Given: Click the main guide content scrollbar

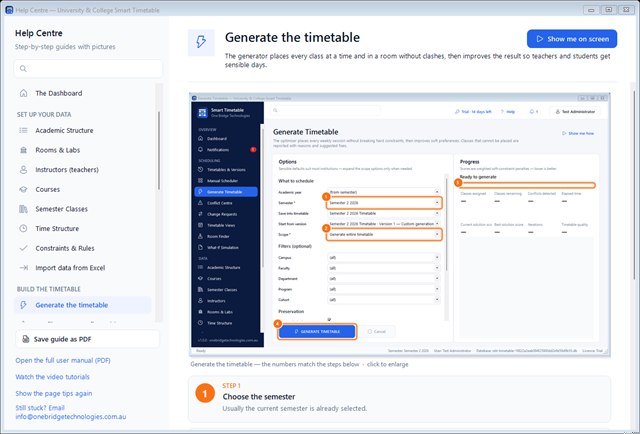Looking at the screenshot, I should [634, 186].
